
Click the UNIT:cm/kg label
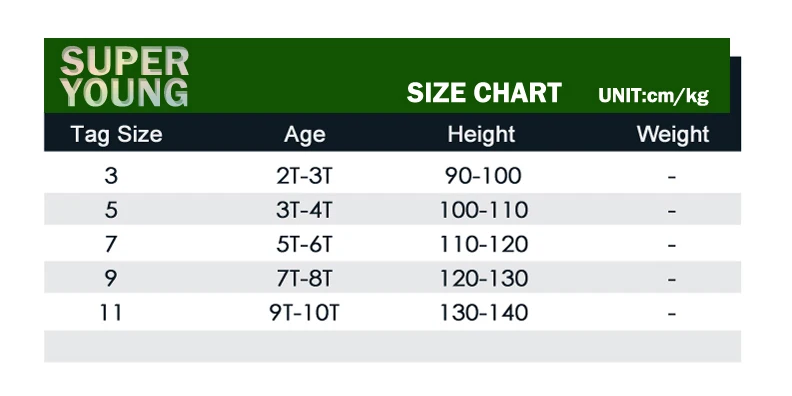point(654,95)
